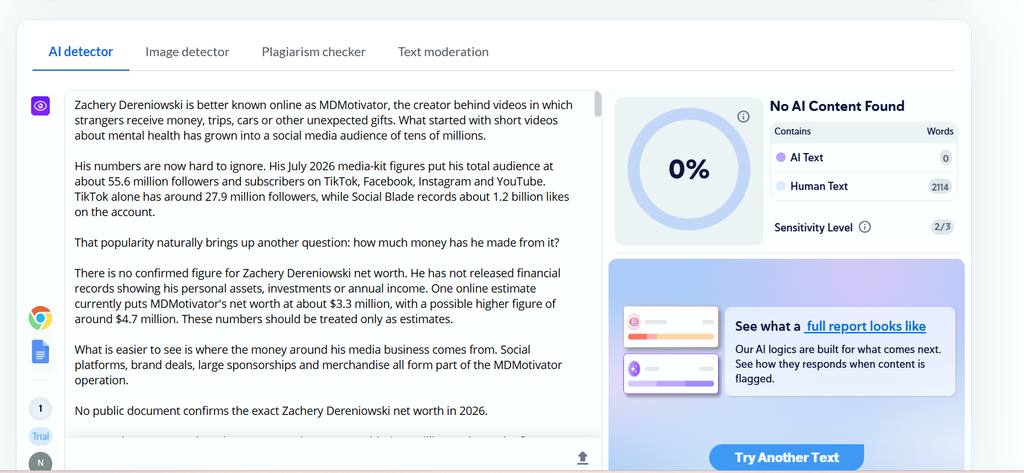Open the 'full report looks like' link
Image resolution: width=1024 pixels, height=473 pixels.
tap(865, 327)
